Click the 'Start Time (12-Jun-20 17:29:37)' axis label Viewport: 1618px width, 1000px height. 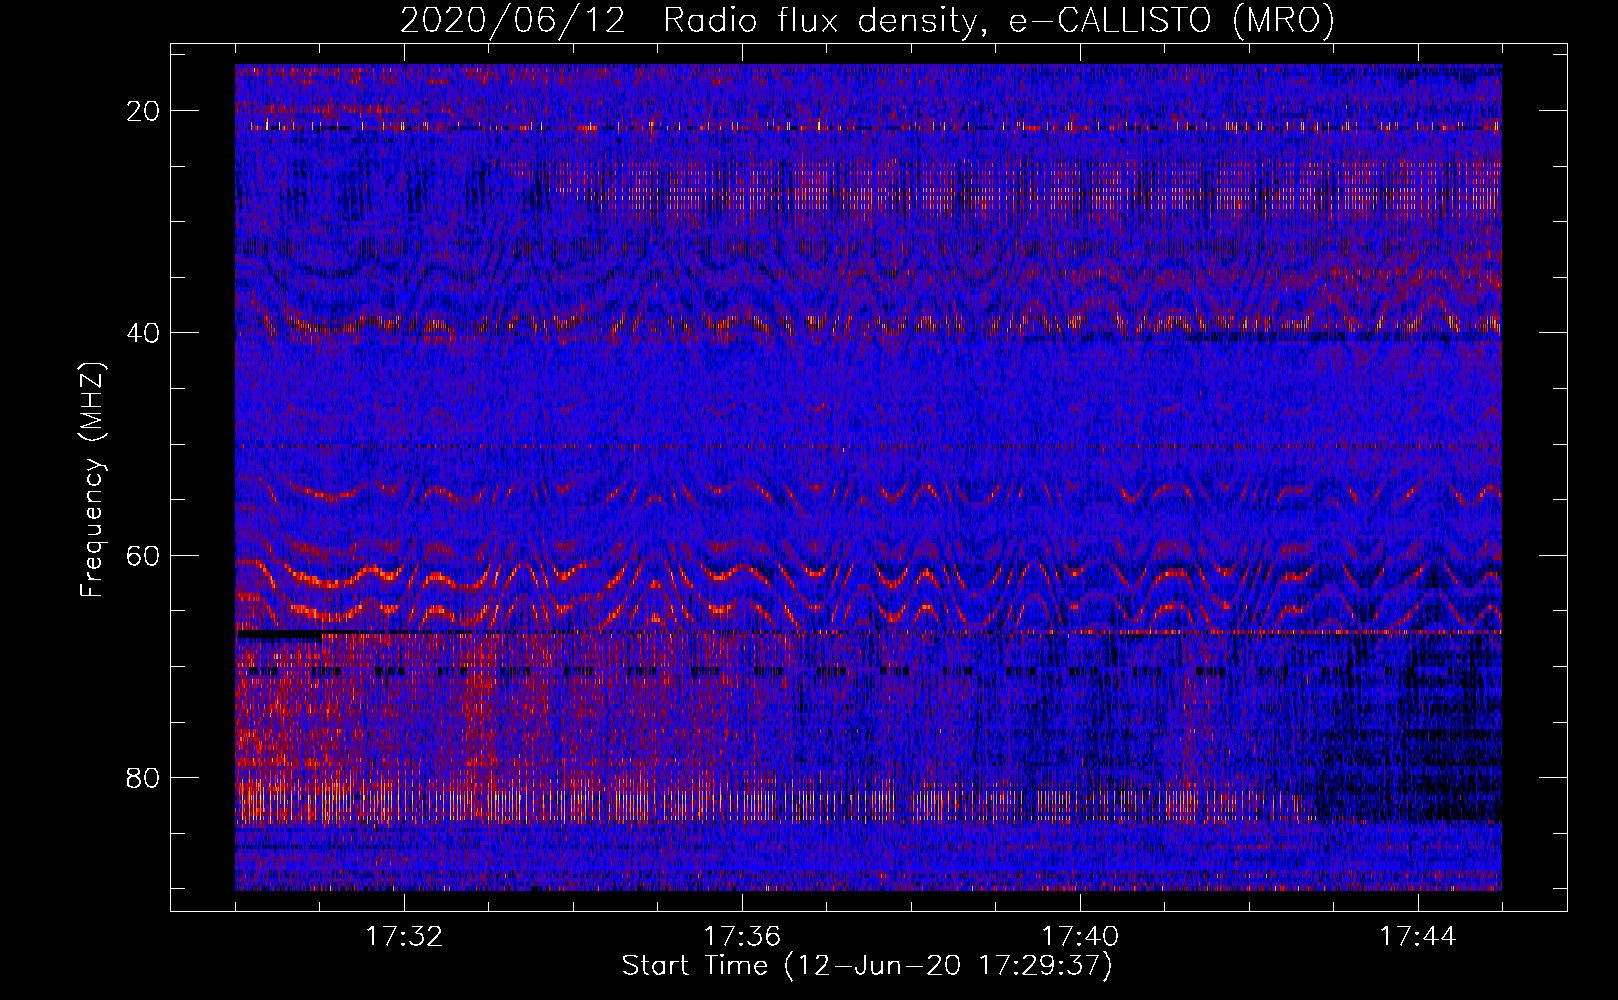coord(867,966)
